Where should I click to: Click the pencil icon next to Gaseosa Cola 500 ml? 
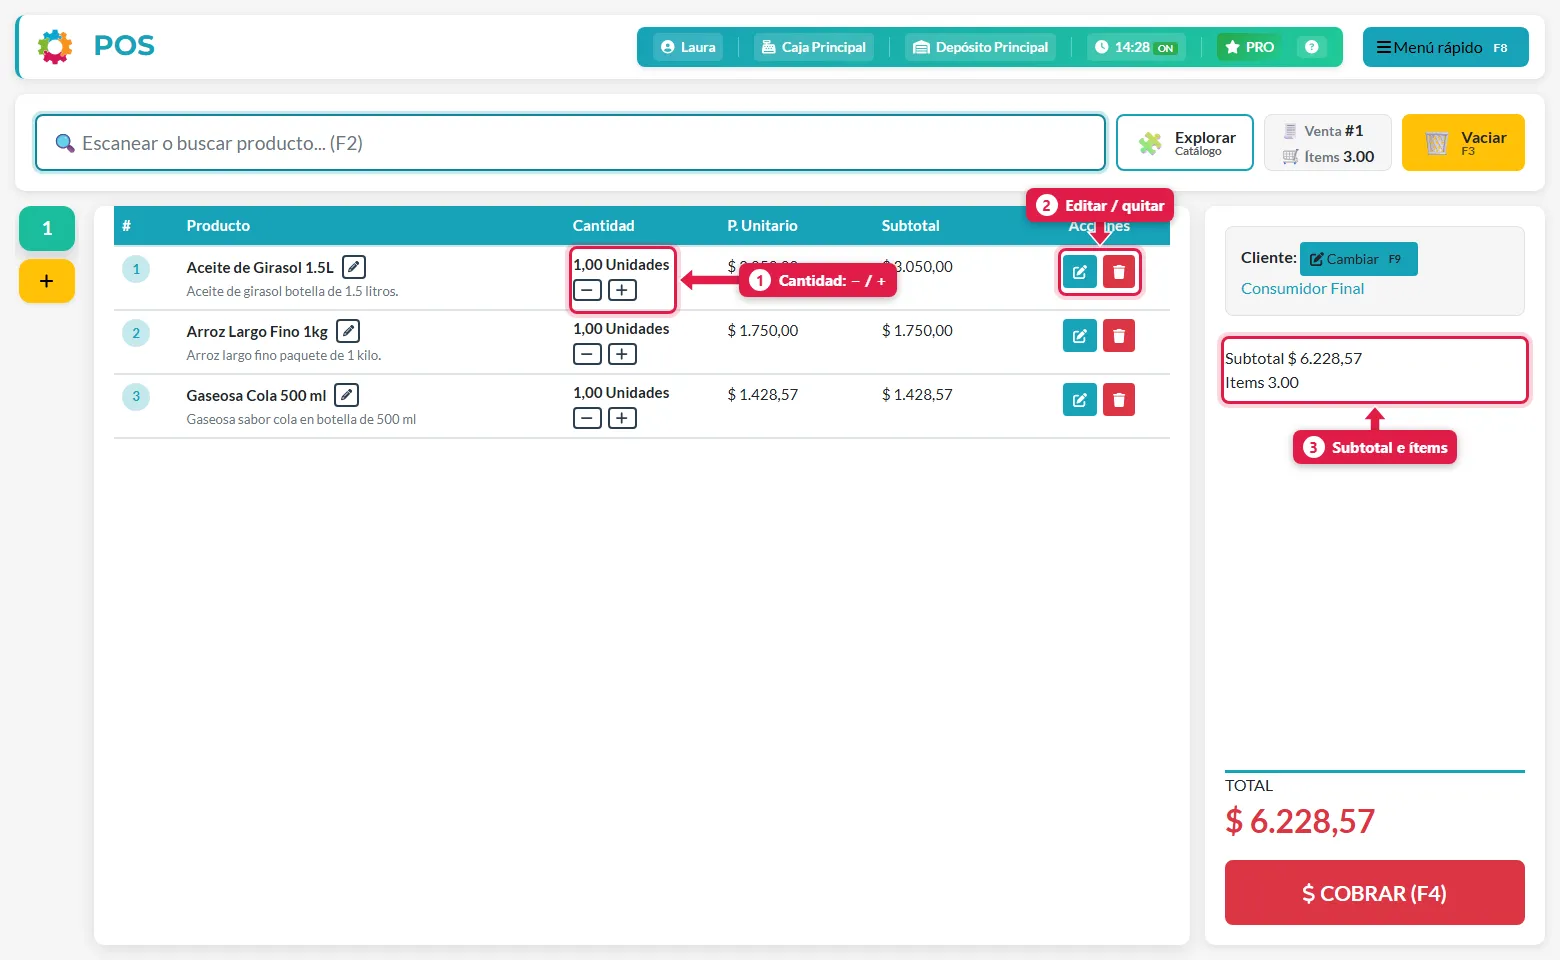tap(346, 395)
